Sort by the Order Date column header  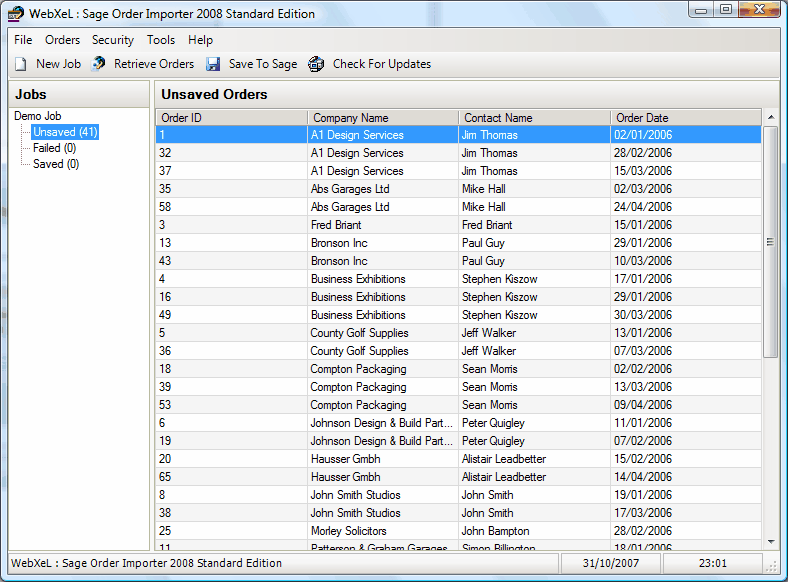686,118
